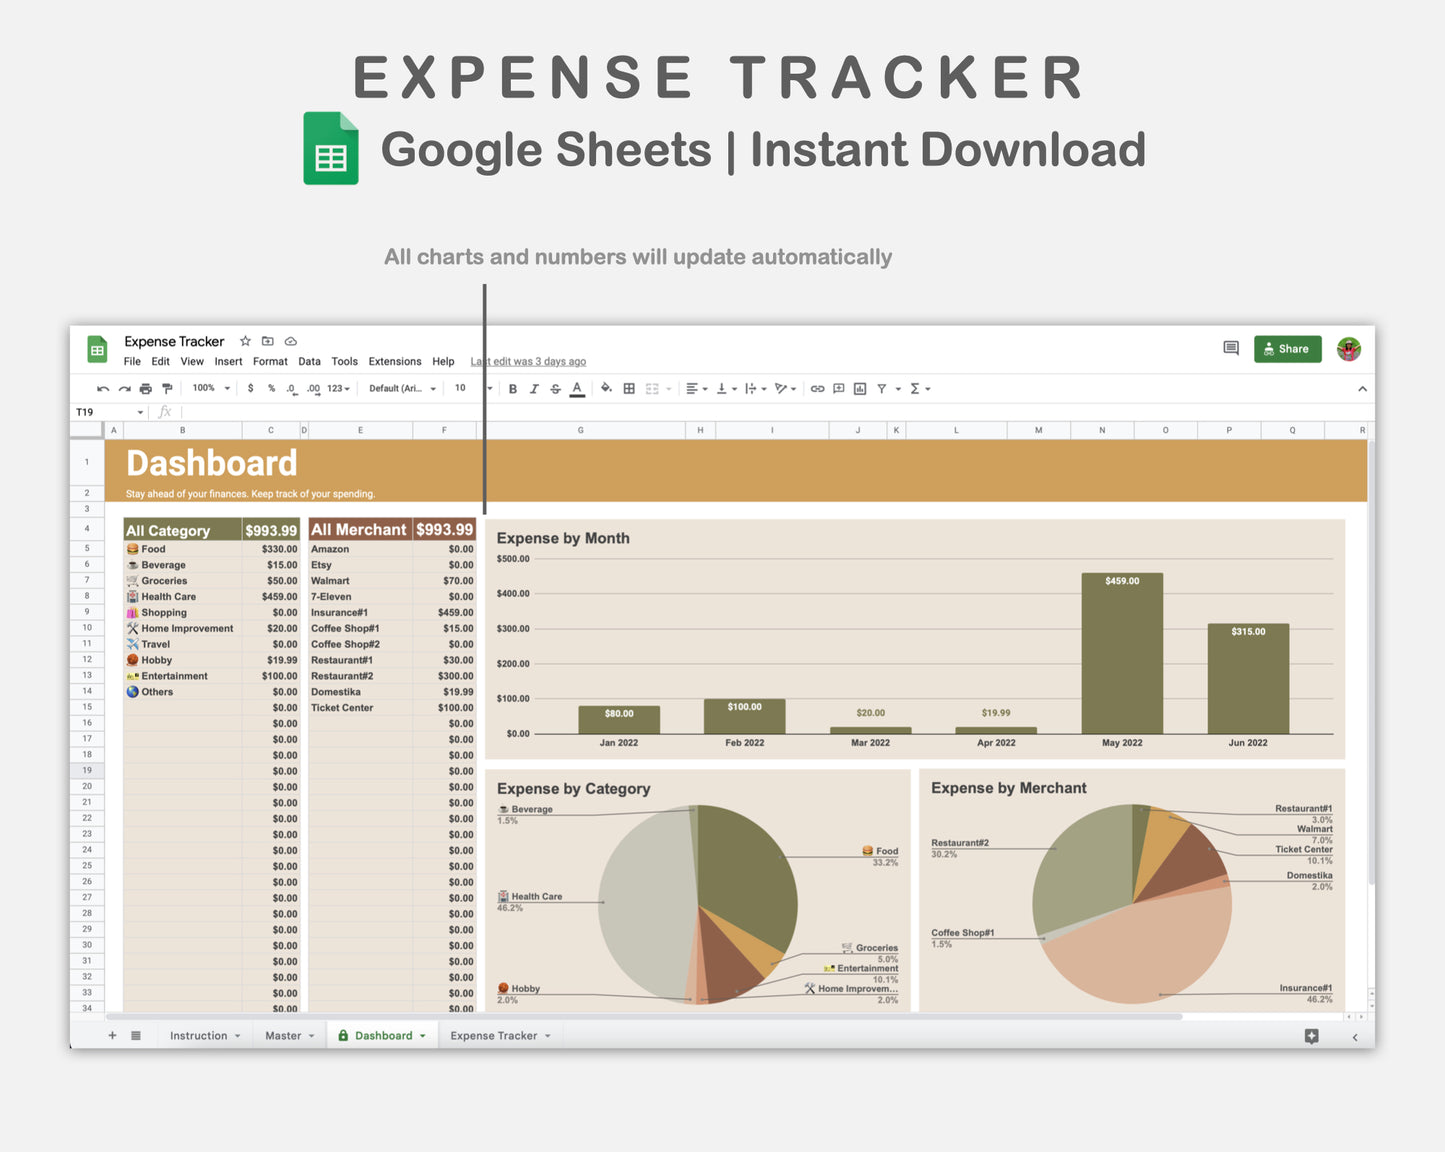Insert a comment using the toolbar icon
Viewport: 1445px width, 1152px height.
point(838,388)
